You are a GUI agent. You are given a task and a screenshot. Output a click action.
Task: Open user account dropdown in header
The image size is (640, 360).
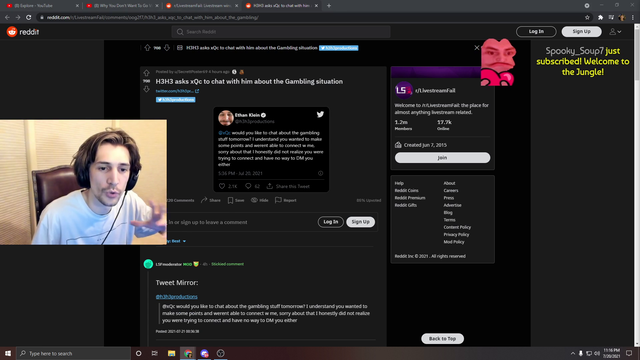[x=616, y=32]
